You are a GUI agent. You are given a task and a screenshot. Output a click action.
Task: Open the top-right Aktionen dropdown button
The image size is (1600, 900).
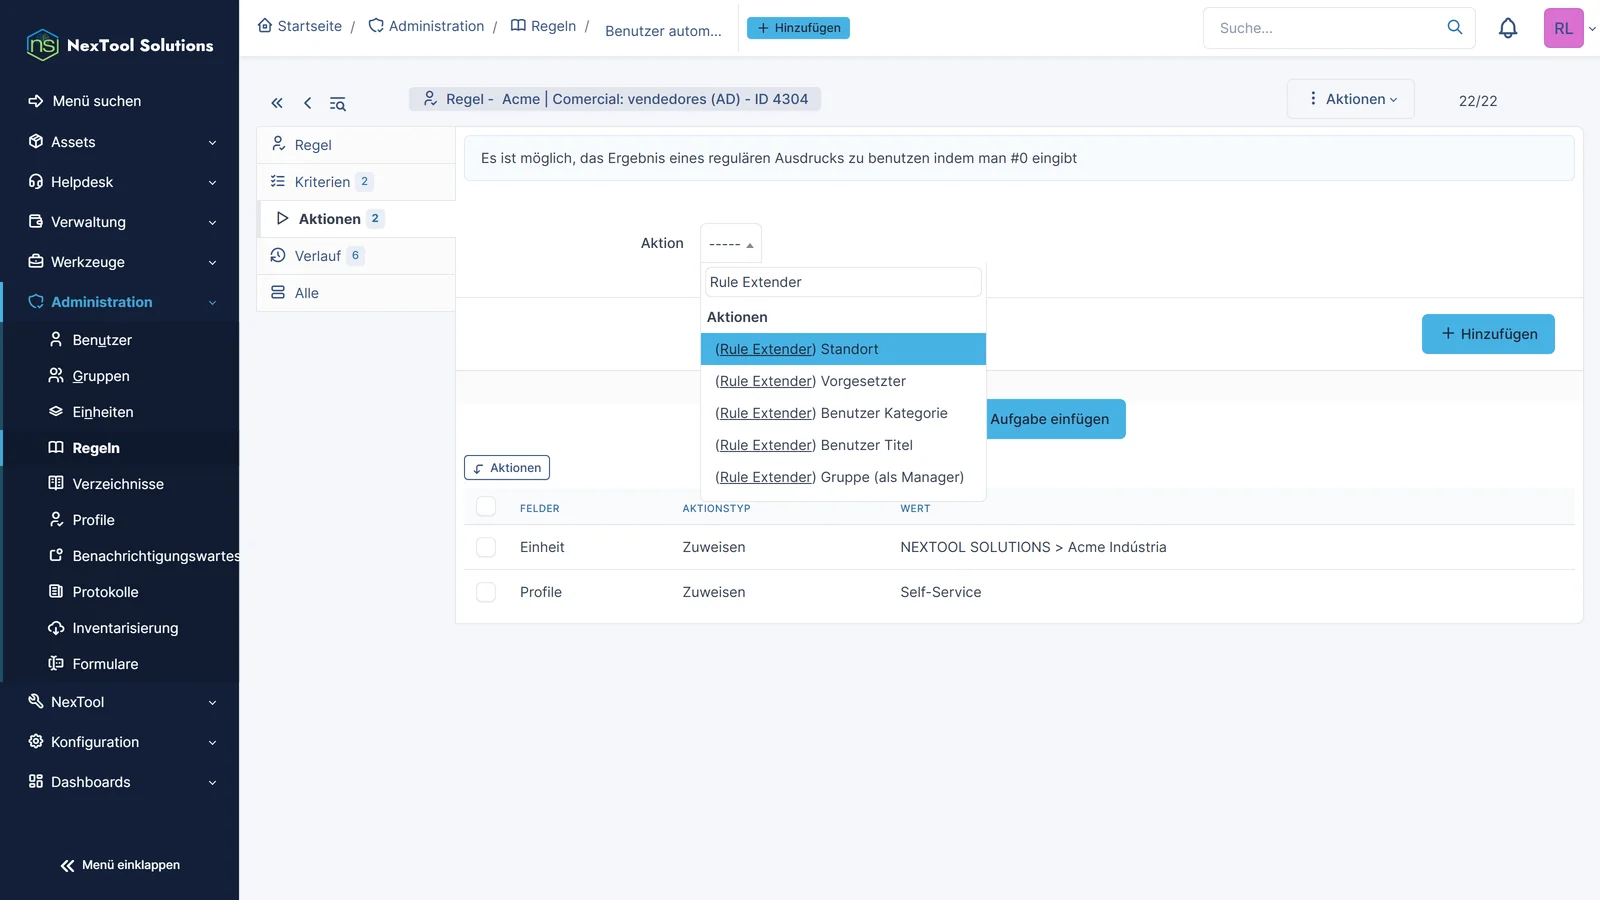1351,99
